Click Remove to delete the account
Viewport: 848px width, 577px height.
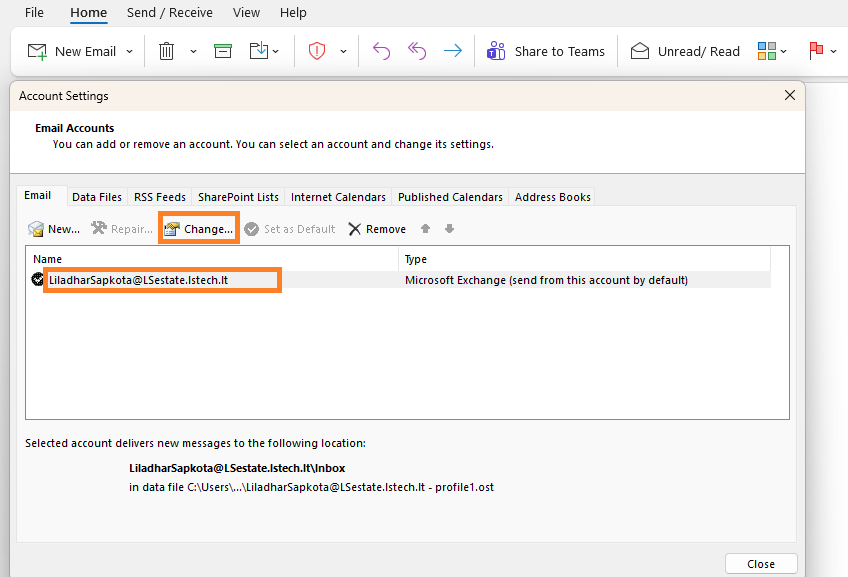[x=377, y=229]
